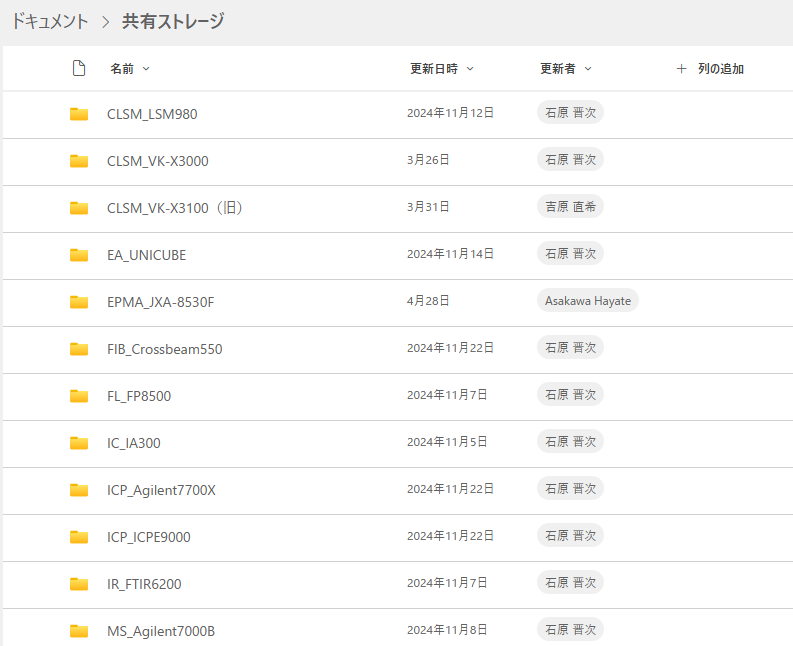Click the 4月28日 date cell
This screenshot has width=793, height=646.
pos(428,301)
